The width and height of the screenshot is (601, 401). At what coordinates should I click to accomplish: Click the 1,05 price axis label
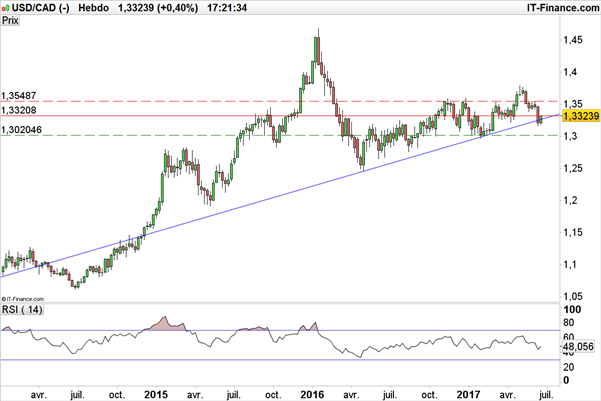(x=573, y=296)
